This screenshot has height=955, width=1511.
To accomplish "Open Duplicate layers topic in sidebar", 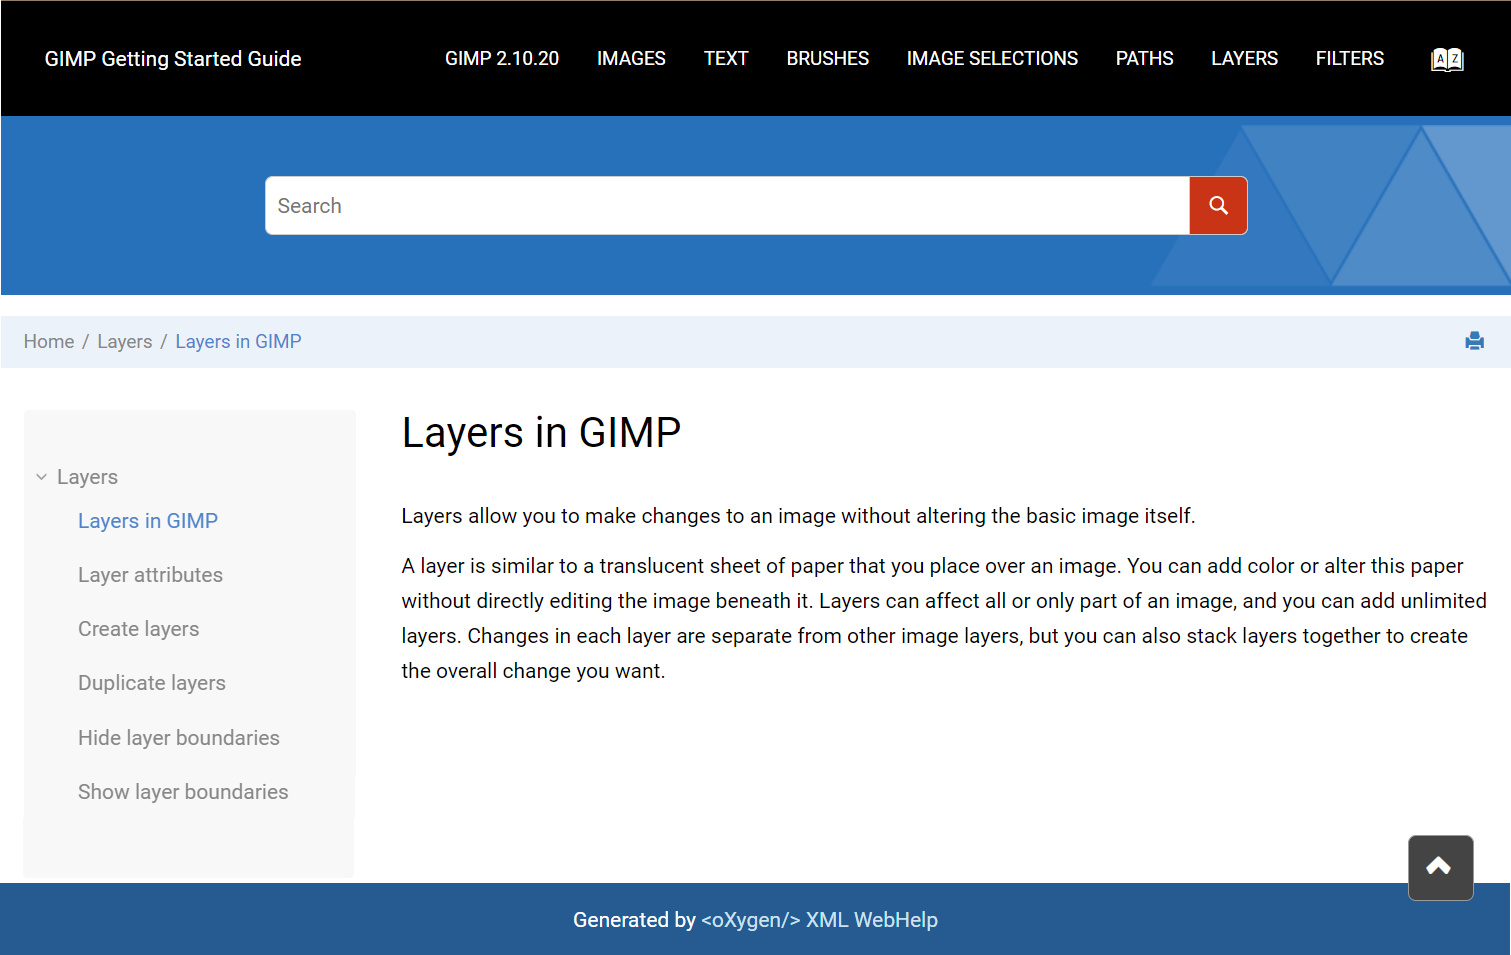I will click(x=152, y=683).
